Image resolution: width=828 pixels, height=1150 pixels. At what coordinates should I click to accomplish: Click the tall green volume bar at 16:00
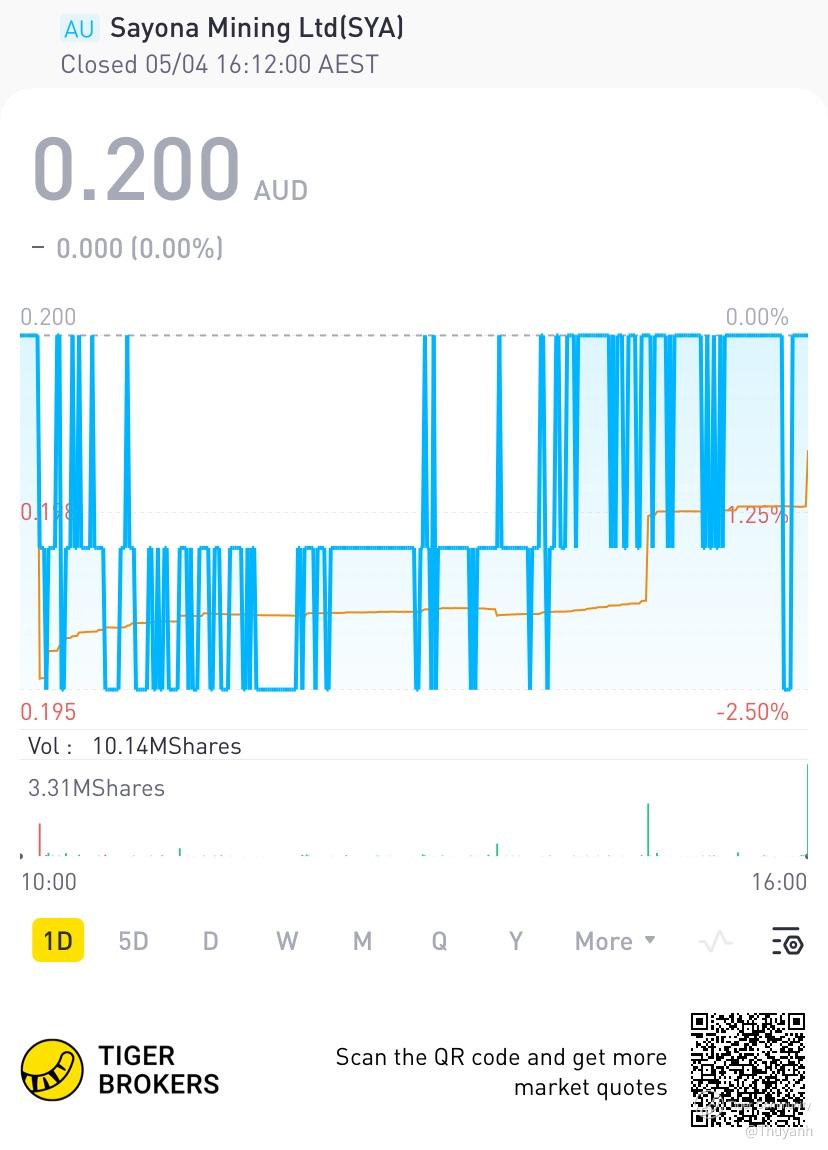[x=807, y=810]
